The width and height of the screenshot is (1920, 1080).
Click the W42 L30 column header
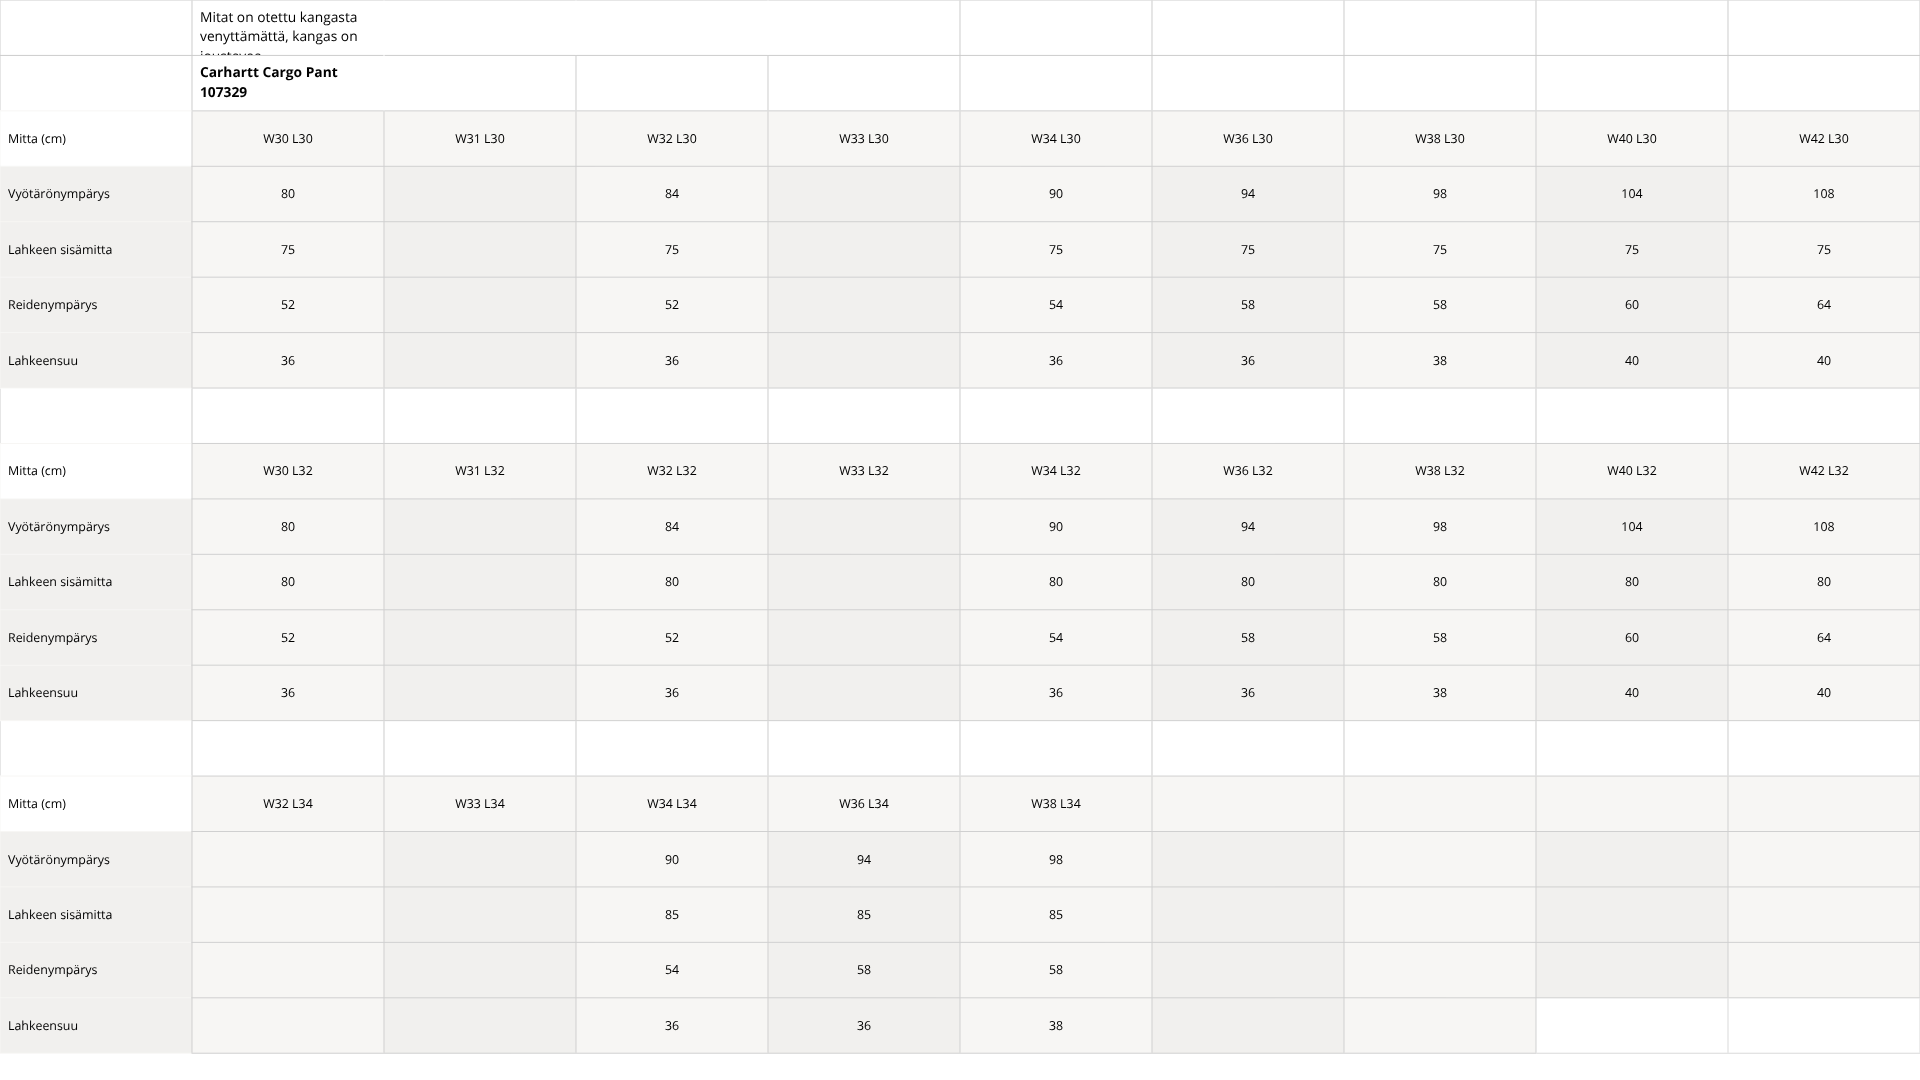tap(1823, 139)
